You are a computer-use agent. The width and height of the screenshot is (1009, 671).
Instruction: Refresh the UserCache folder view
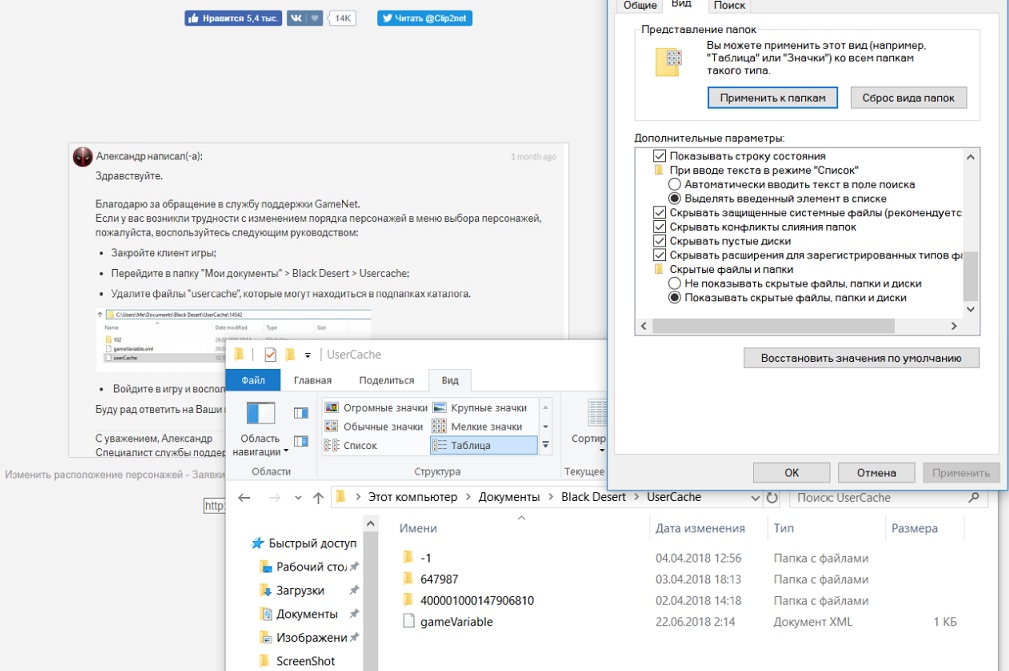[773, 497]
